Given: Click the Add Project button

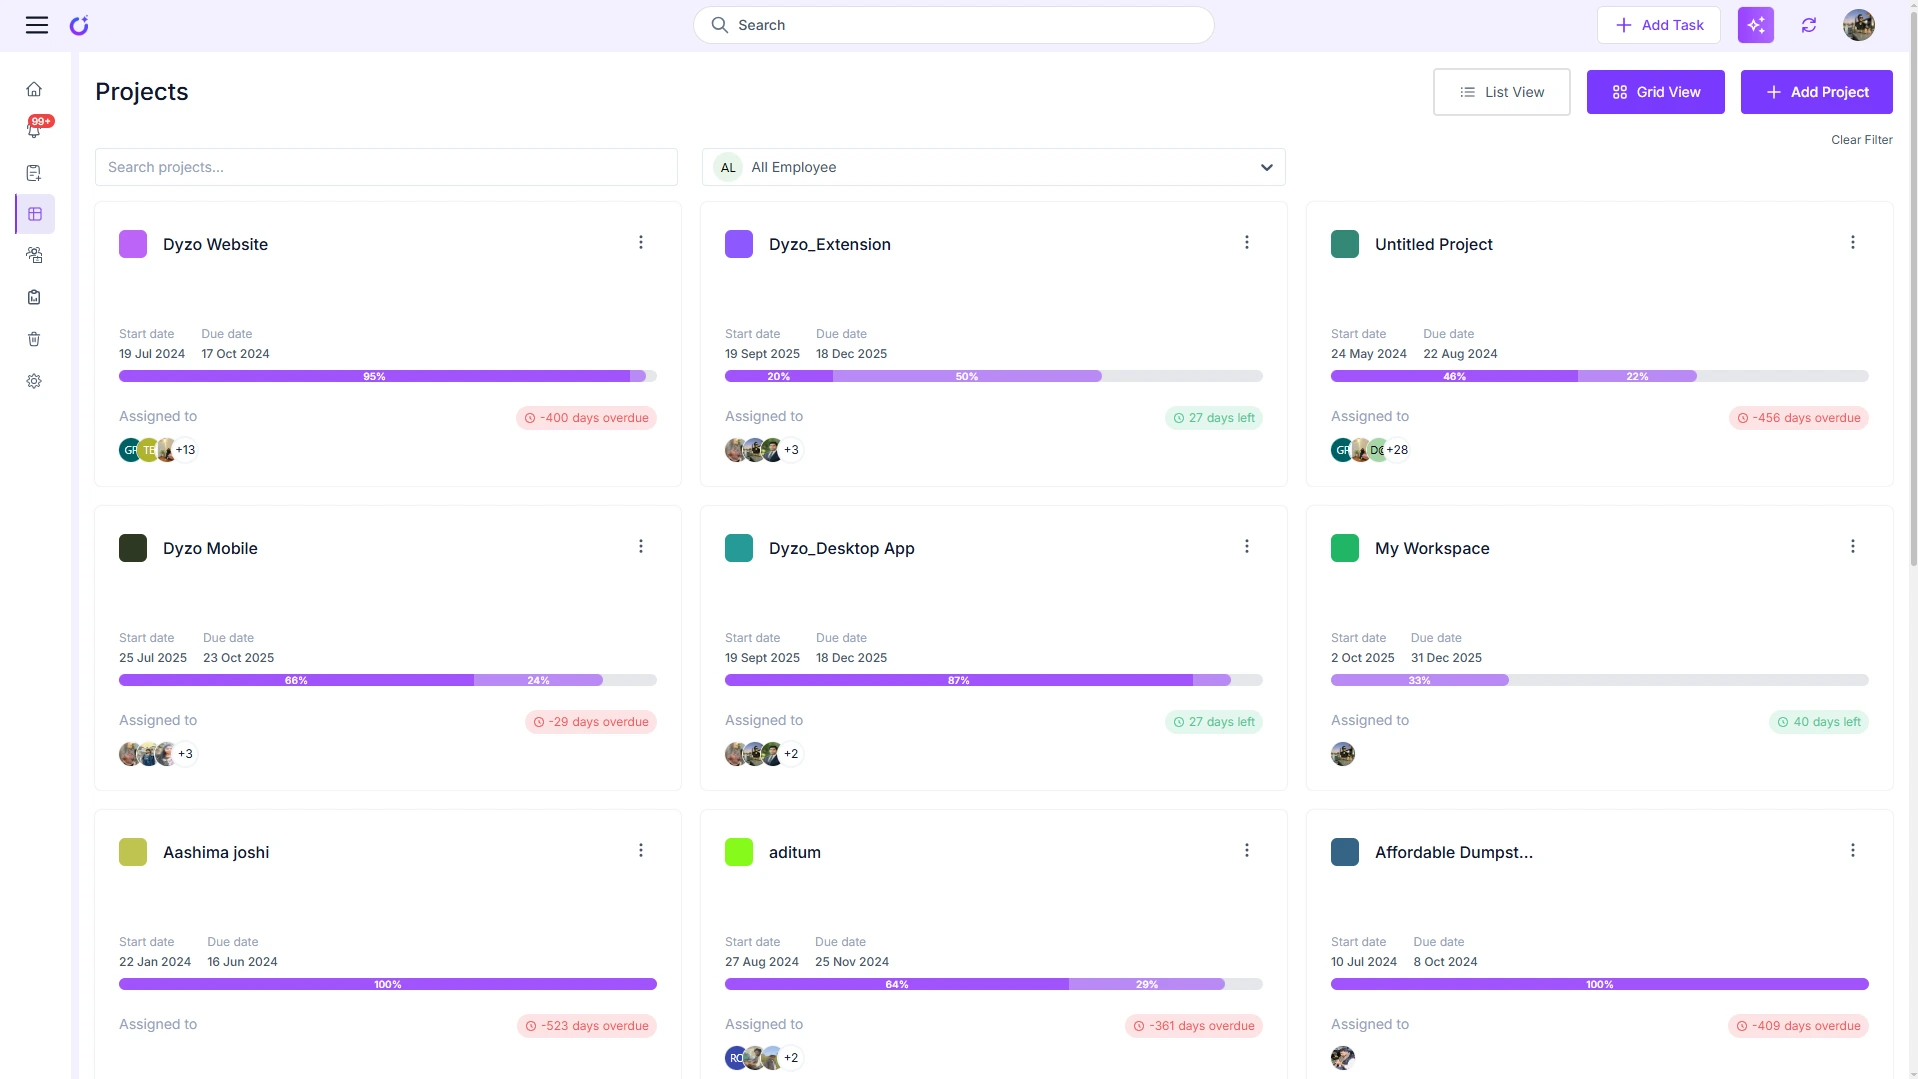Looking at the screenshot, I should pos(1816,92).
